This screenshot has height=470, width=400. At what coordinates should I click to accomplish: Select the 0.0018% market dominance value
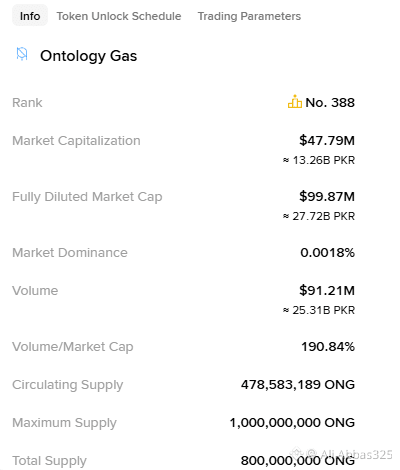(327, 252)
